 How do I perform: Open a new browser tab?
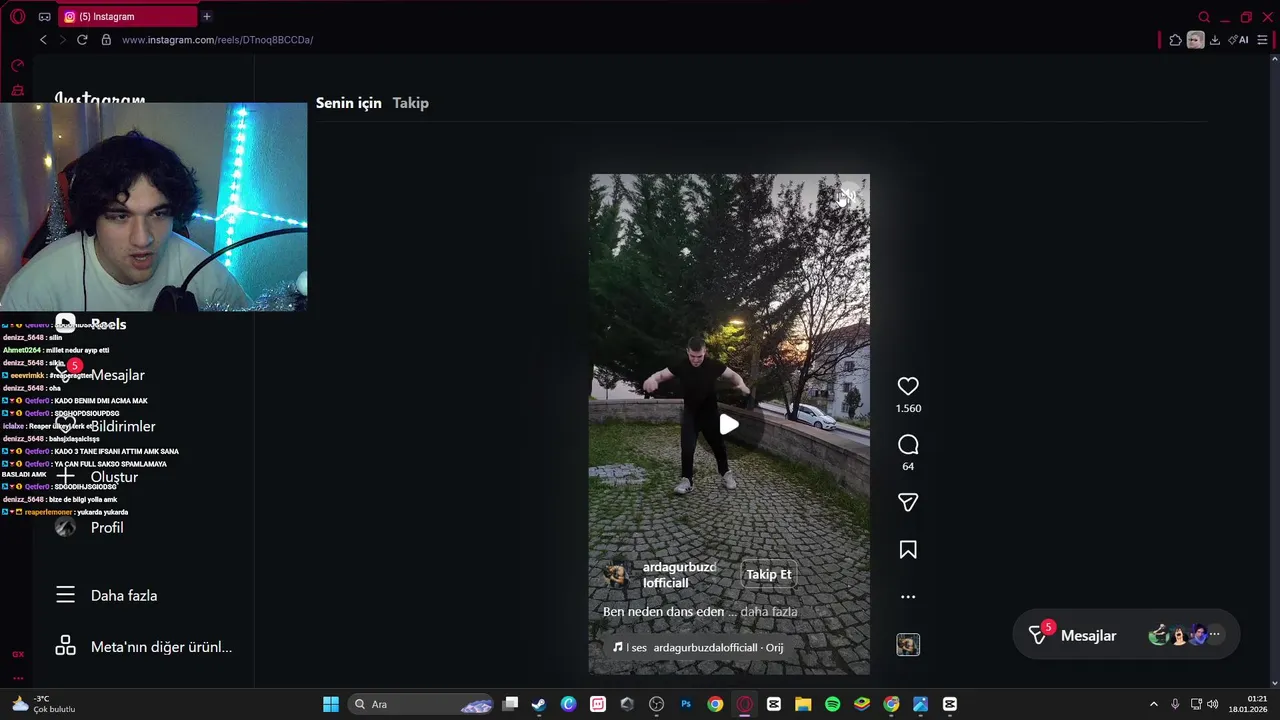(x=207, y=16)
